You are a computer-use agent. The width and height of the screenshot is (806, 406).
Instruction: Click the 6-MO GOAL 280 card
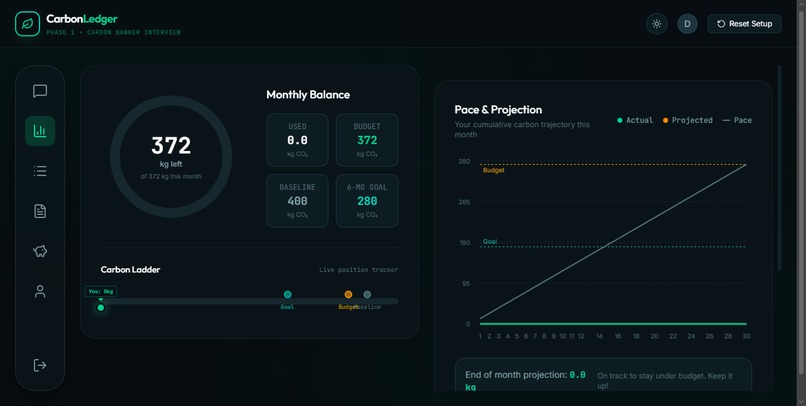coord(367,201)
